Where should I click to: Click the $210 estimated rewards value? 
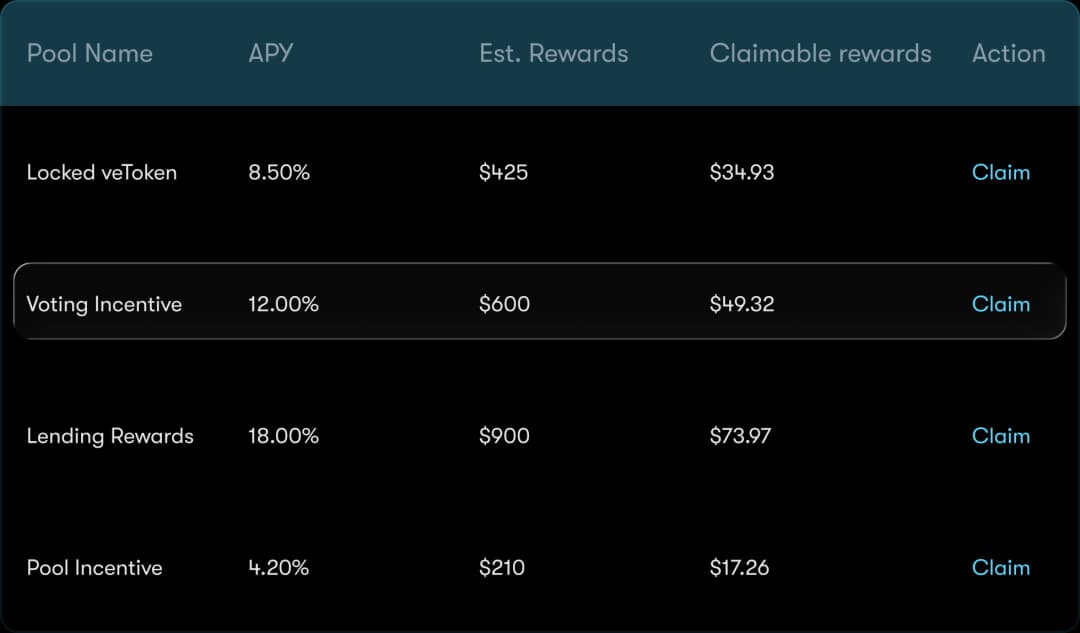[x=501, y=568]
